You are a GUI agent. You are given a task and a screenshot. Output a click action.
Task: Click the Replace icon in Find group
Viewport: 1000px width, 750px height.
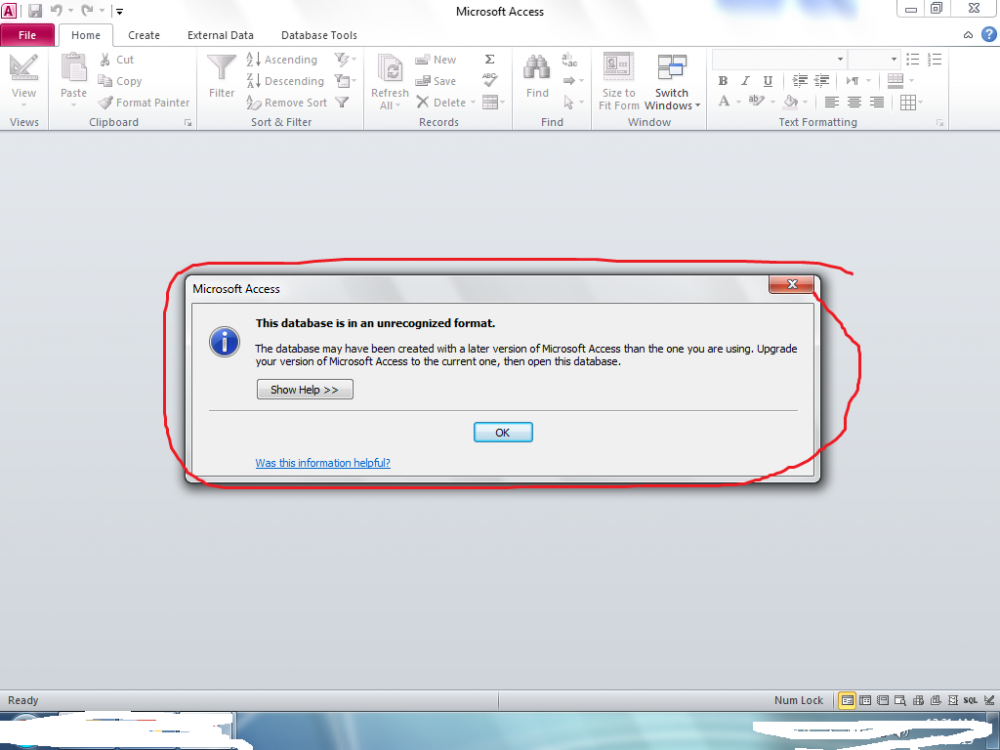pos(570,60)
